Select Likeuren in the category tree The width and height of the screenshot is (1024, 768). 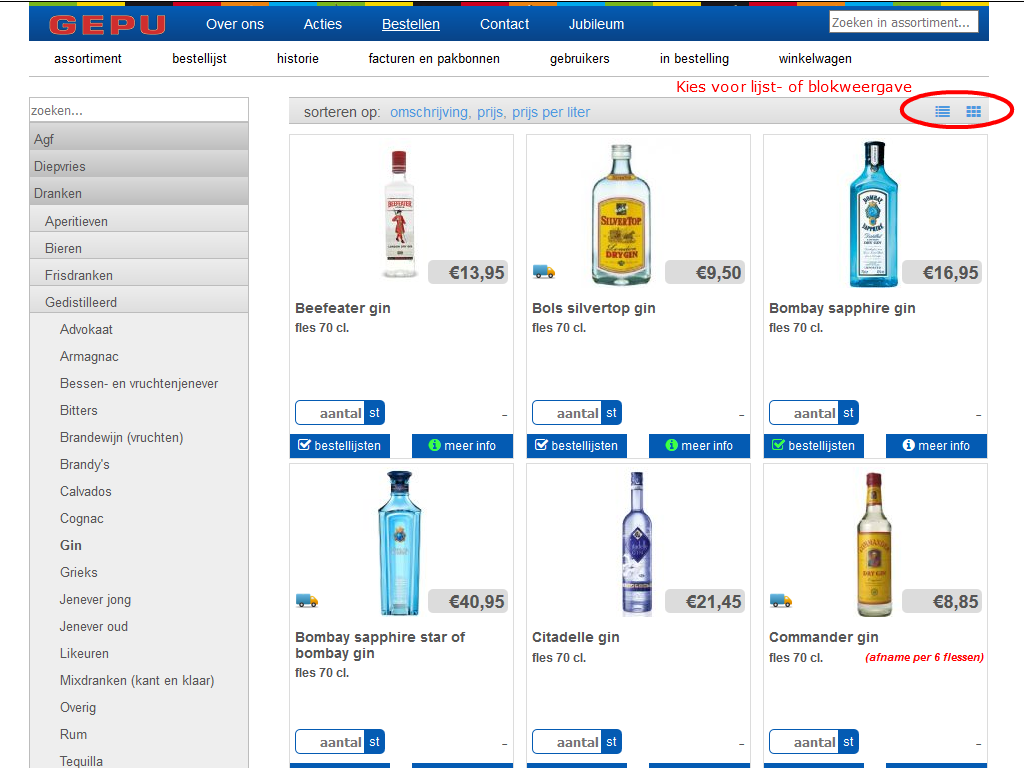[x=84, y=653]
